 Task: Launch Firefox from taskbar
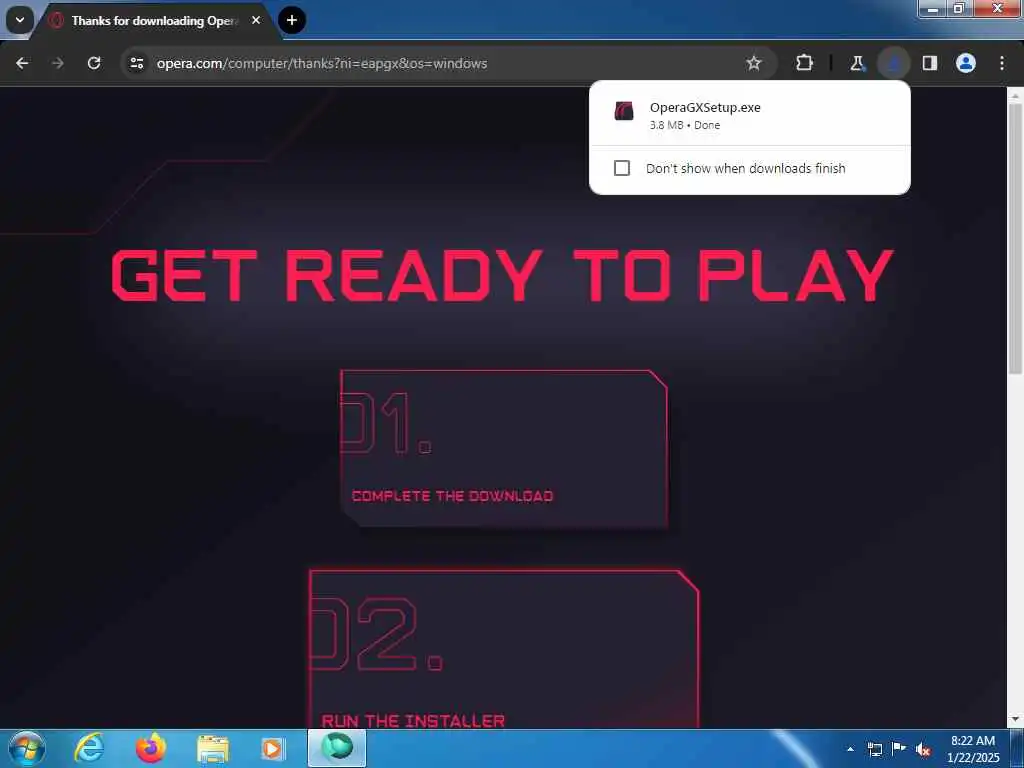pyautogui.click(x=151, y=748)
